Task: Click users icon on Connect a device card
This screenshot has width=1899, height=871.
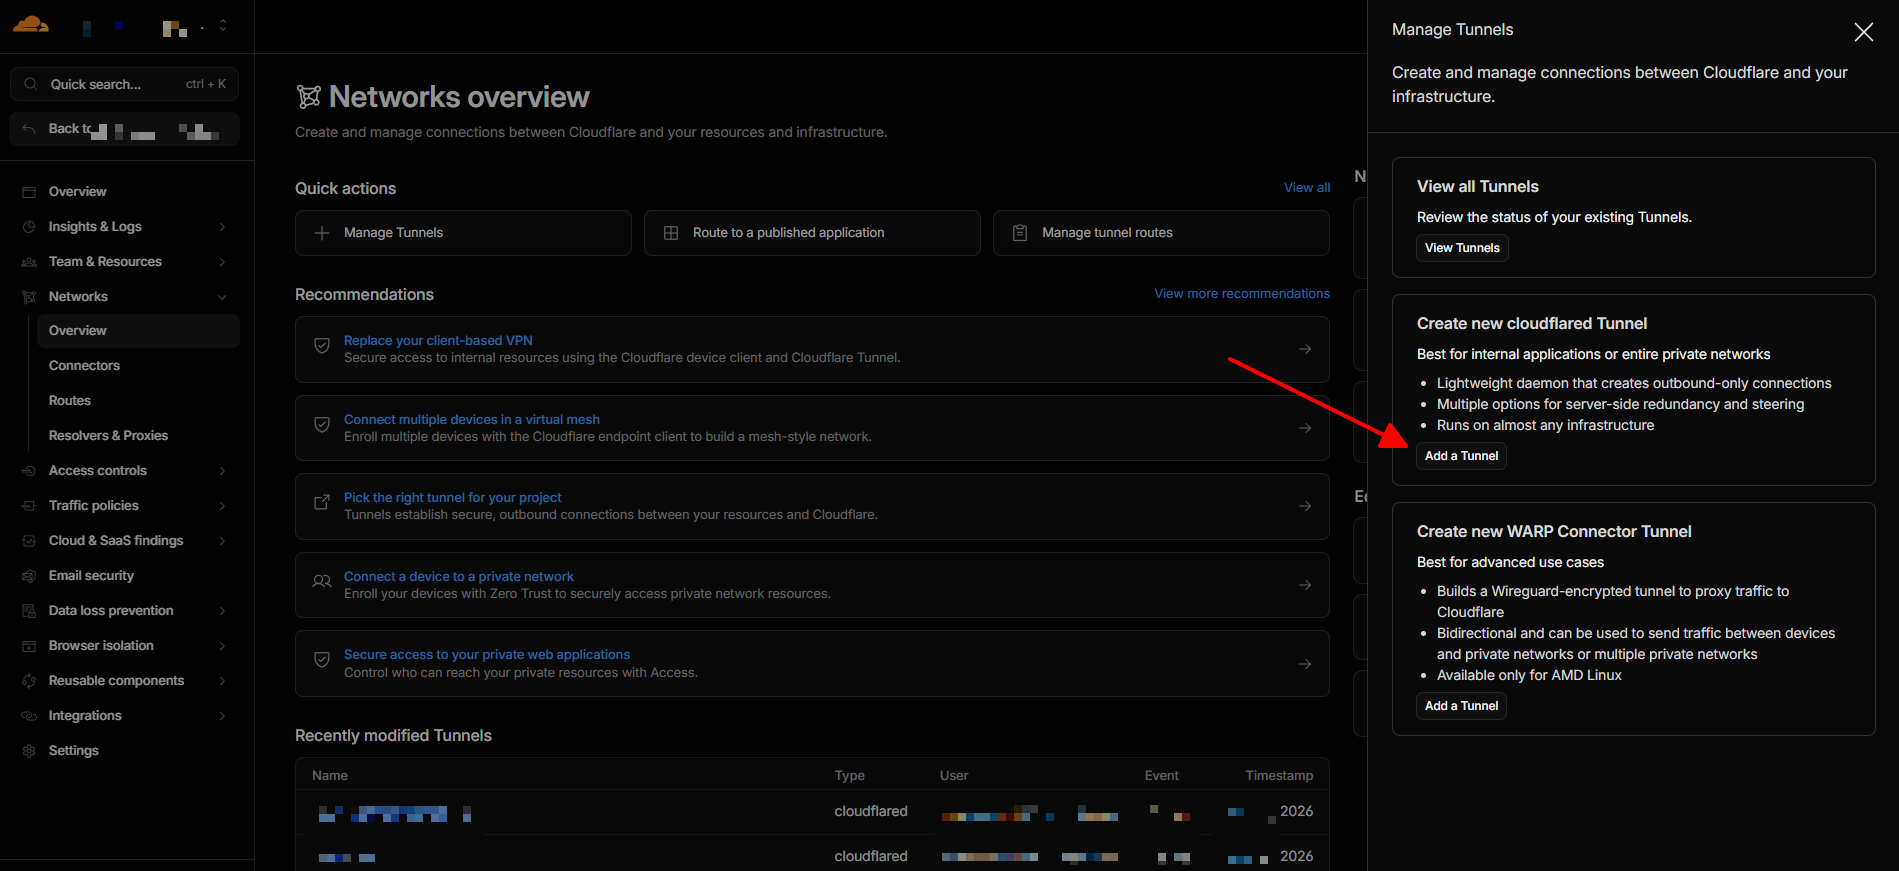Action: (x=322, y=581)
